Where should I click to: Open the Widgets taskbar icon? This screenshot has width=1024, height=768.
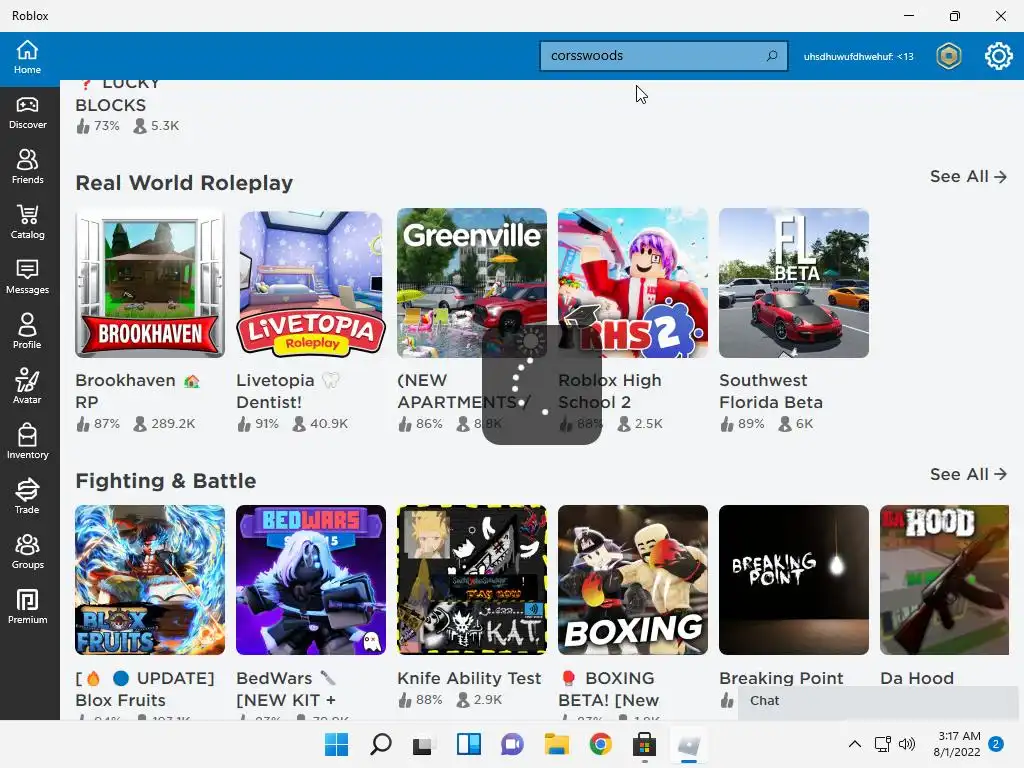[468, 744]
